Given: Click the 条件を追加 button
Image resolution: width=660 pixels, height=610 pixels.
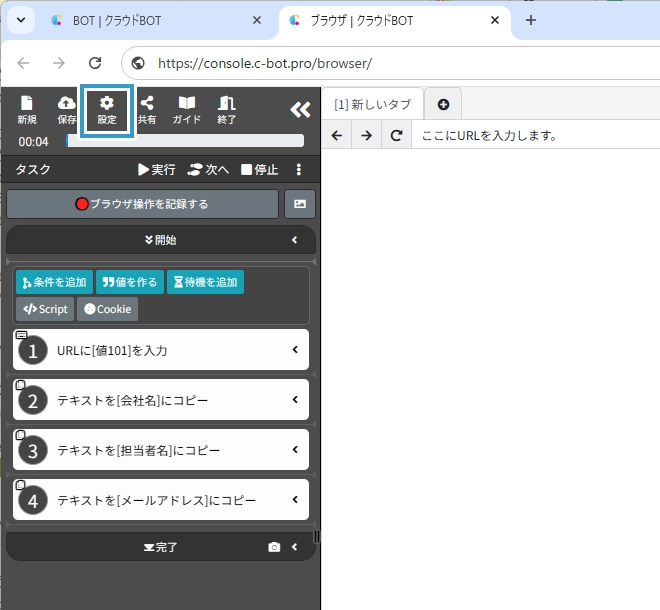Looking at the screenshot, I should tap(54, 282).
